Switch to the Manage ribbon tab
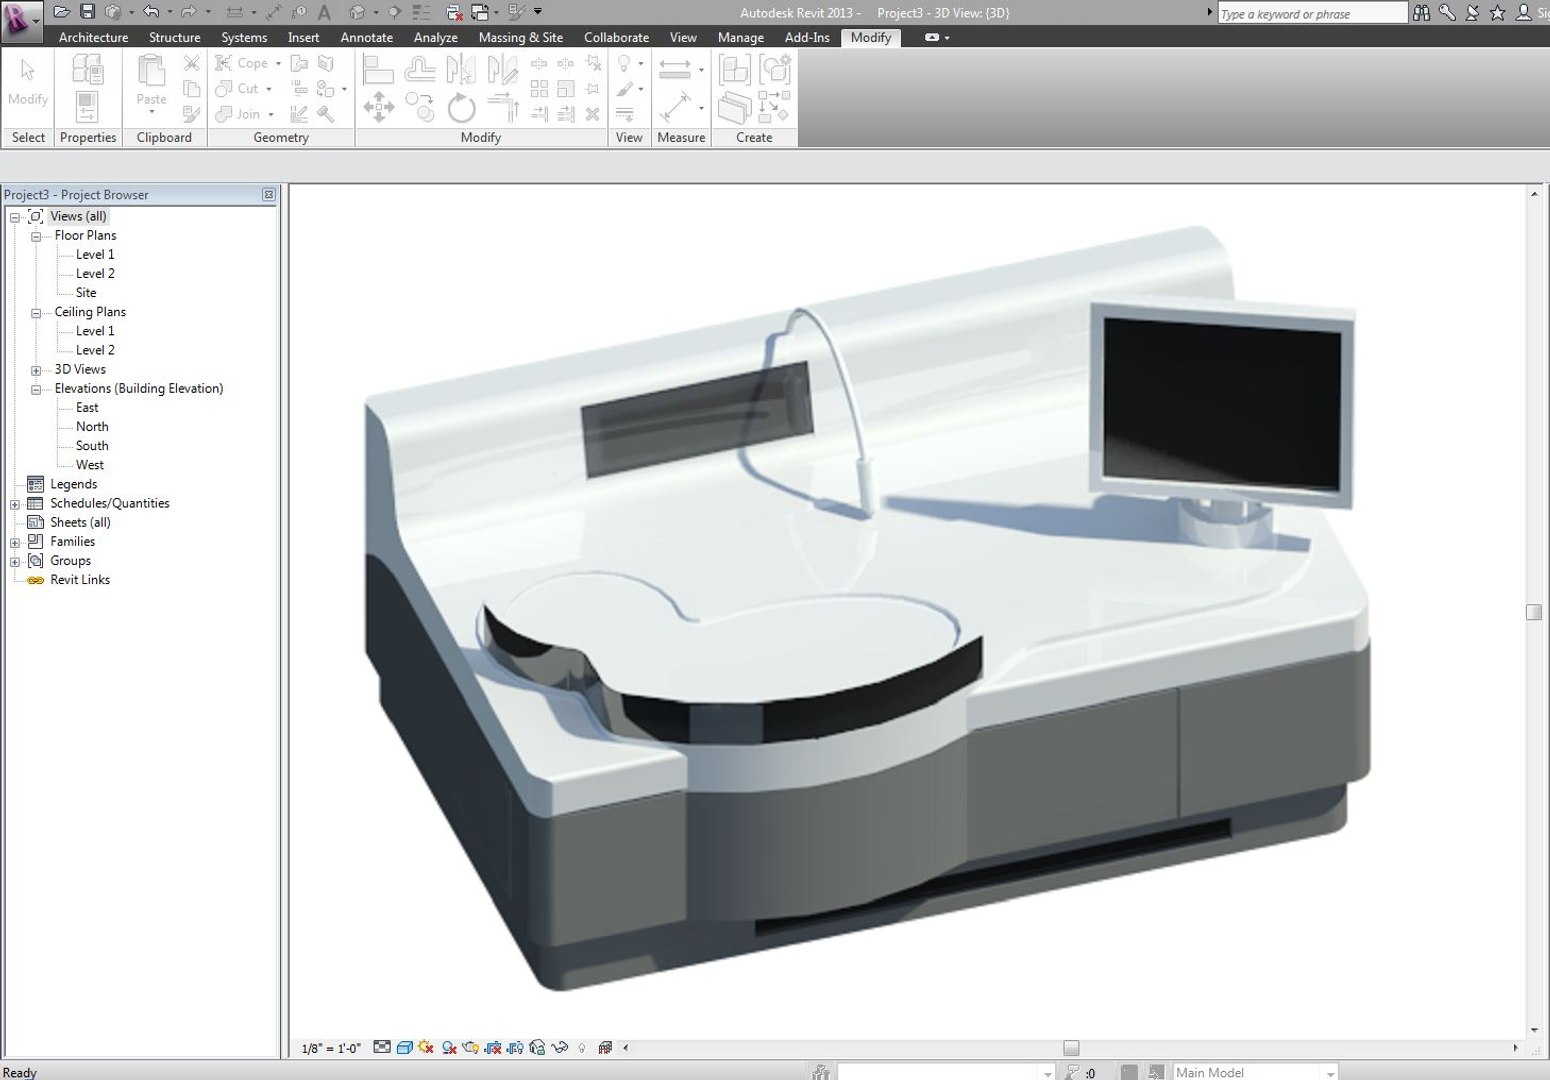The image size is (1550, 1080). point(741,38)
